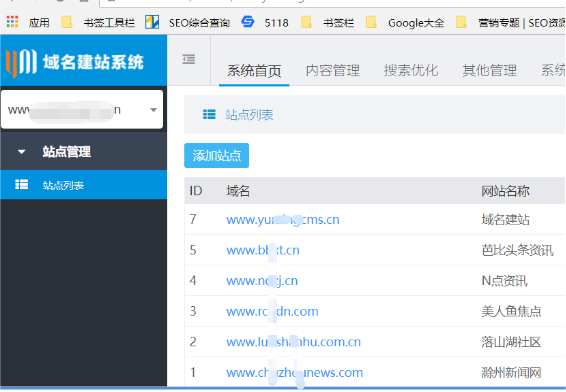The height and width of the screenshot is (392, 566).
Task: Open the Chrome apps grid icon
Action: pos(12,22)
